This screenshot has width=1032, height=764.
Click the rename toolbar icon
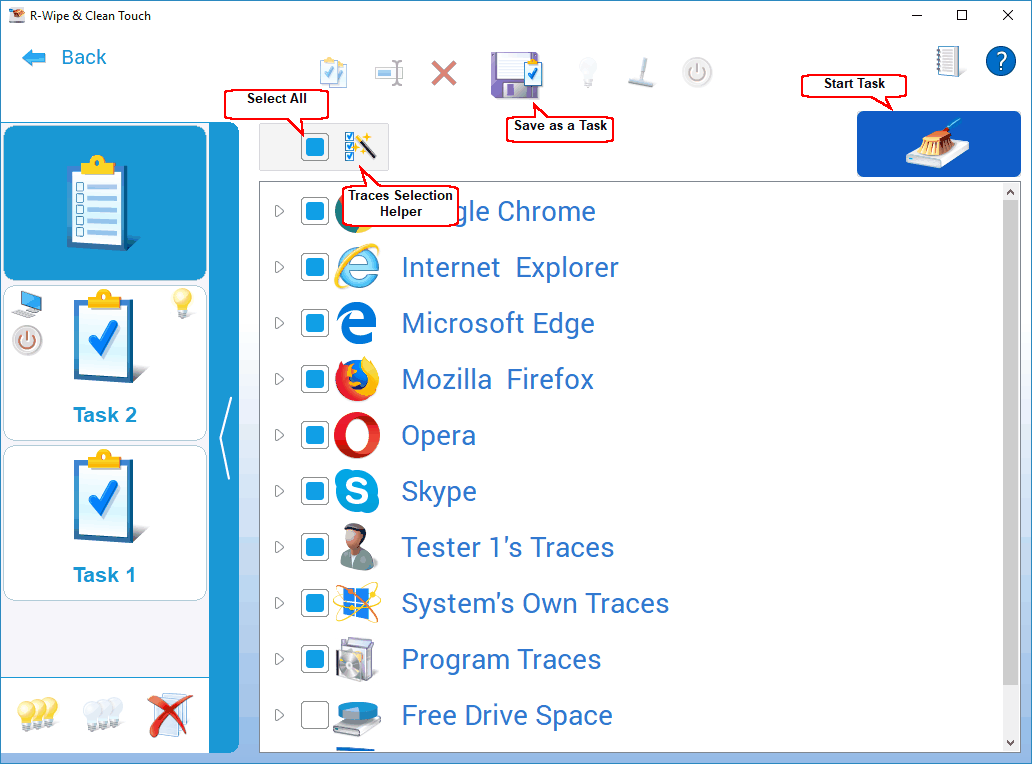click(389, 72)
